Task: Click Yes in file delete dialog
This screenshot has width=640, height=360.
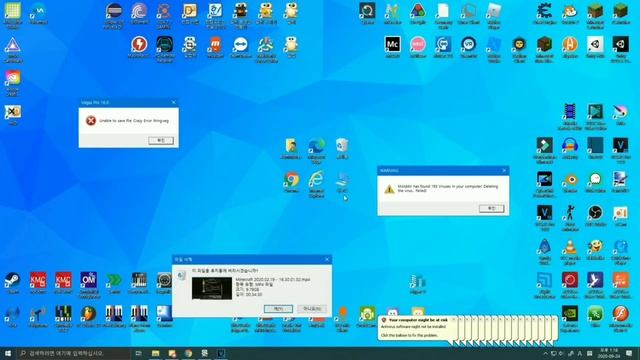Action: click(278, 309)
